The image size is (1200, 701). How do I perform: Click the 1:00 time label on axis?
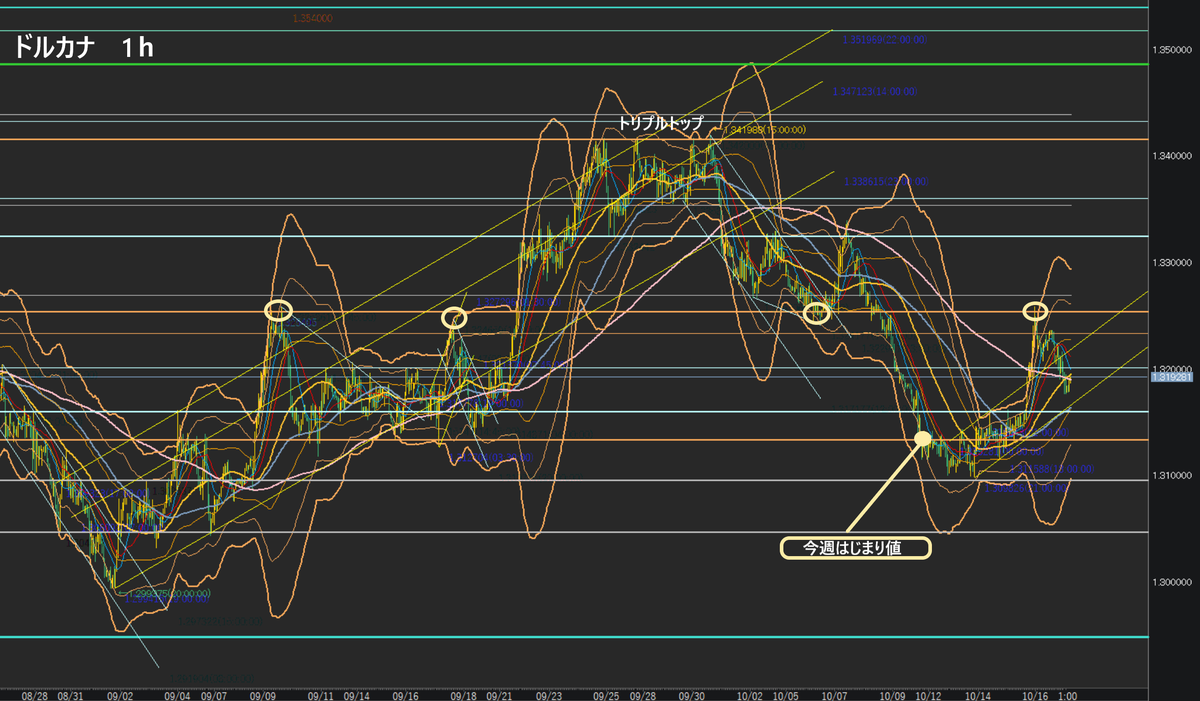tap(1067, 694)
